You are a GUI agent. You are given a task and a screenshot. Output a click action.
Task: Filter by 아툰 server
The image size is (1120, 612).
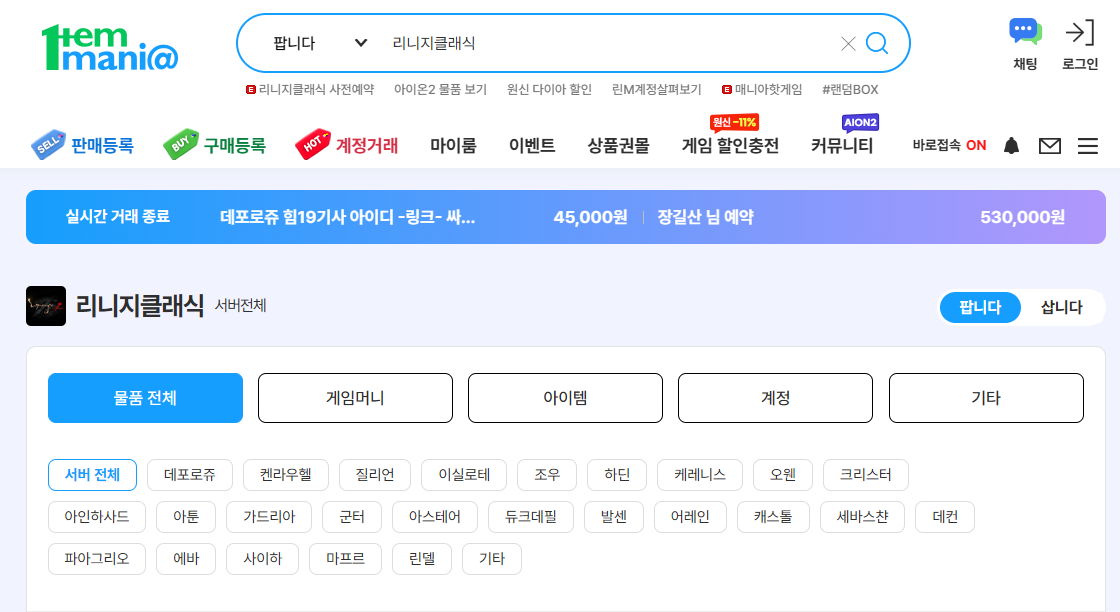186,517
